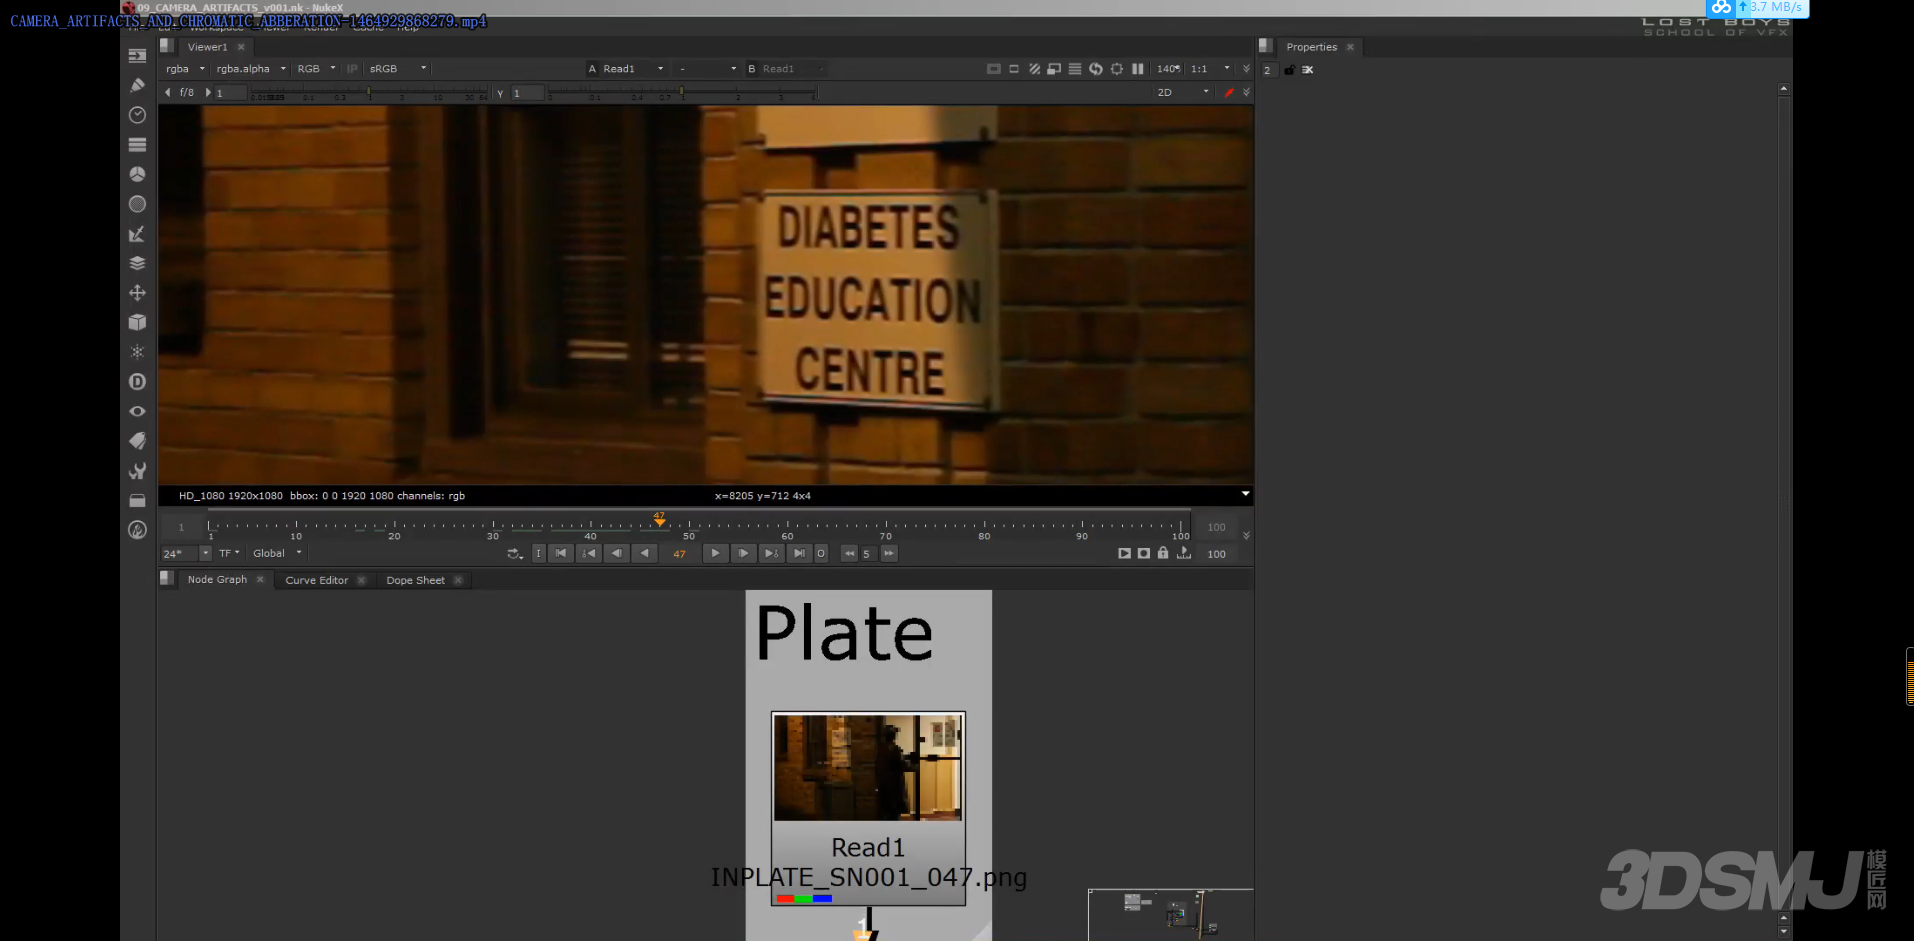Open the 2D view mode dropdown
The width and height of the screenshot is (1914, 941).
(1183, 92)
